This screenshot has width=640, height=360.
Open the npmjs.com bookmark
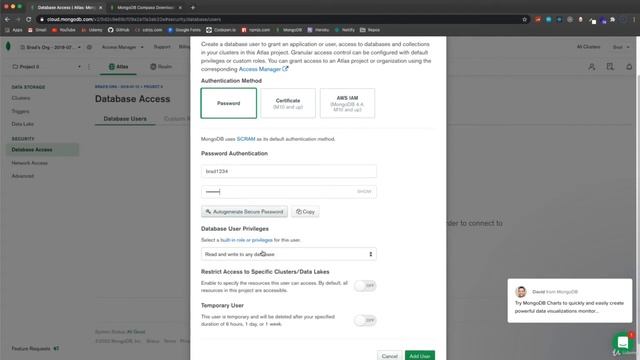pos(256,30)
